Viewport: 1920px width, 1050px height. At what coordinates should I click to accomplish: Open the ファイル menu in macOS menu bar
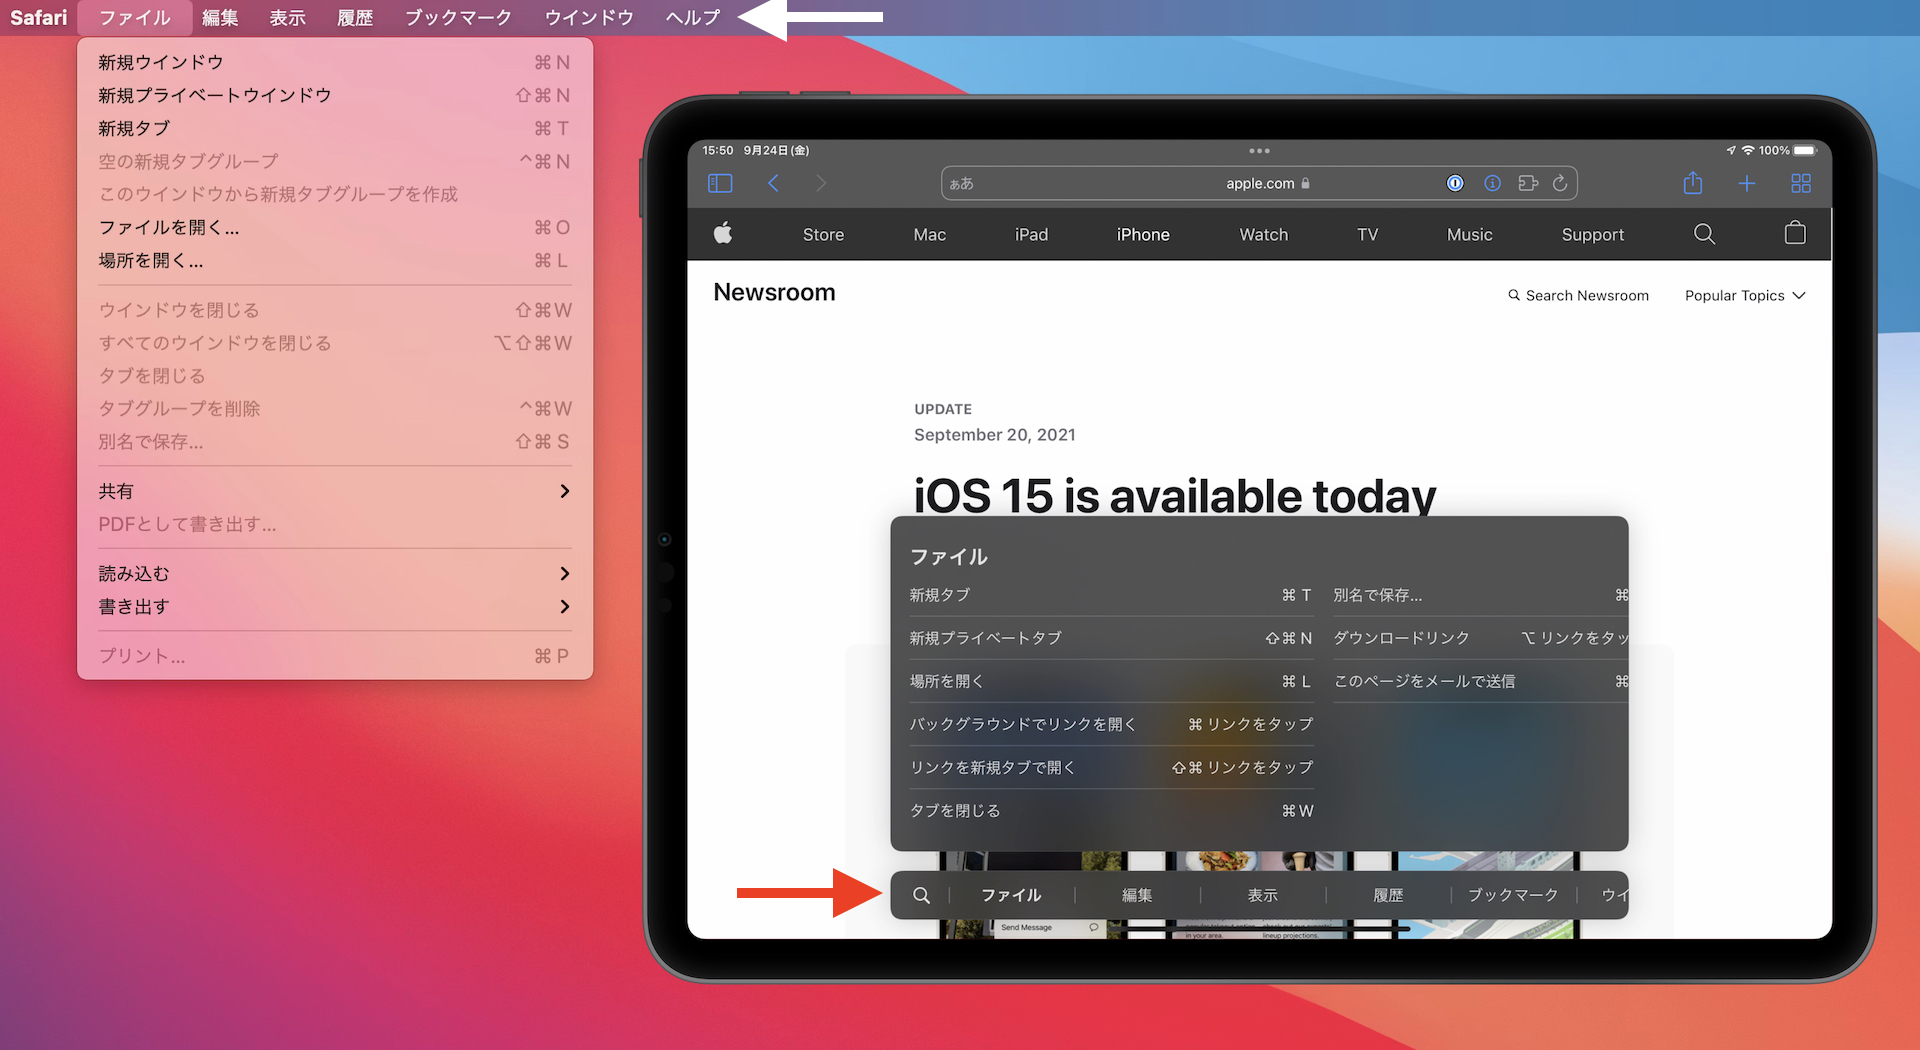tap(135, 17)
